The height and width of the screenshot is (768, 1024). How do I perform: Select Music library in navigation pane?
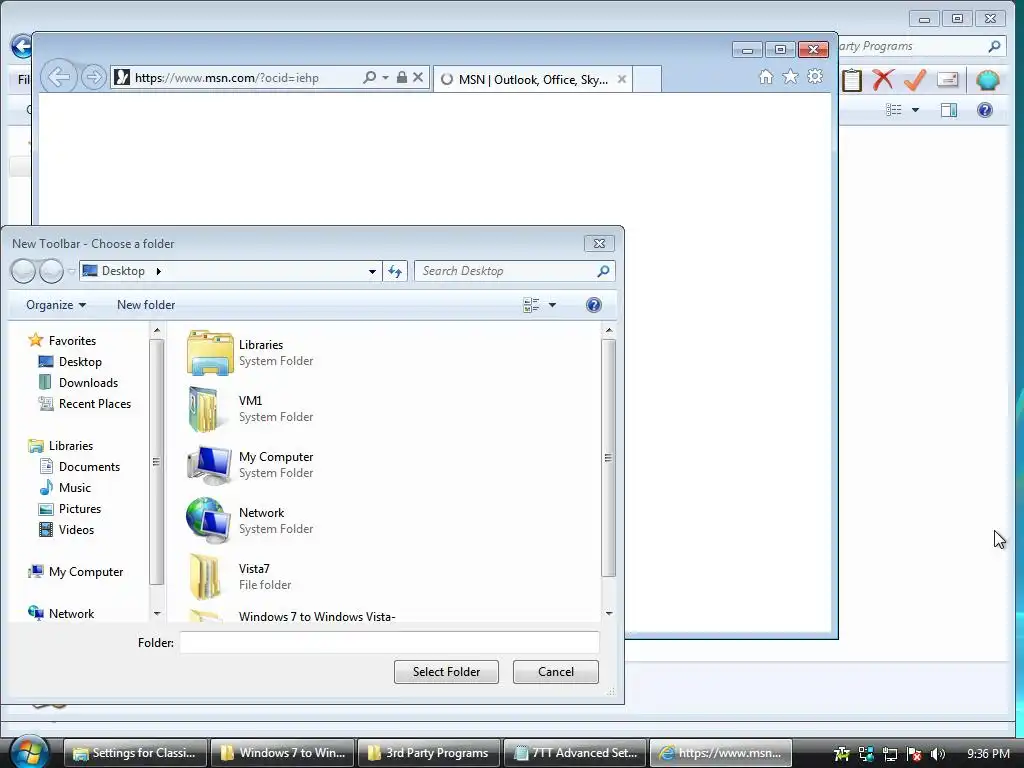[x=65, y=488]
